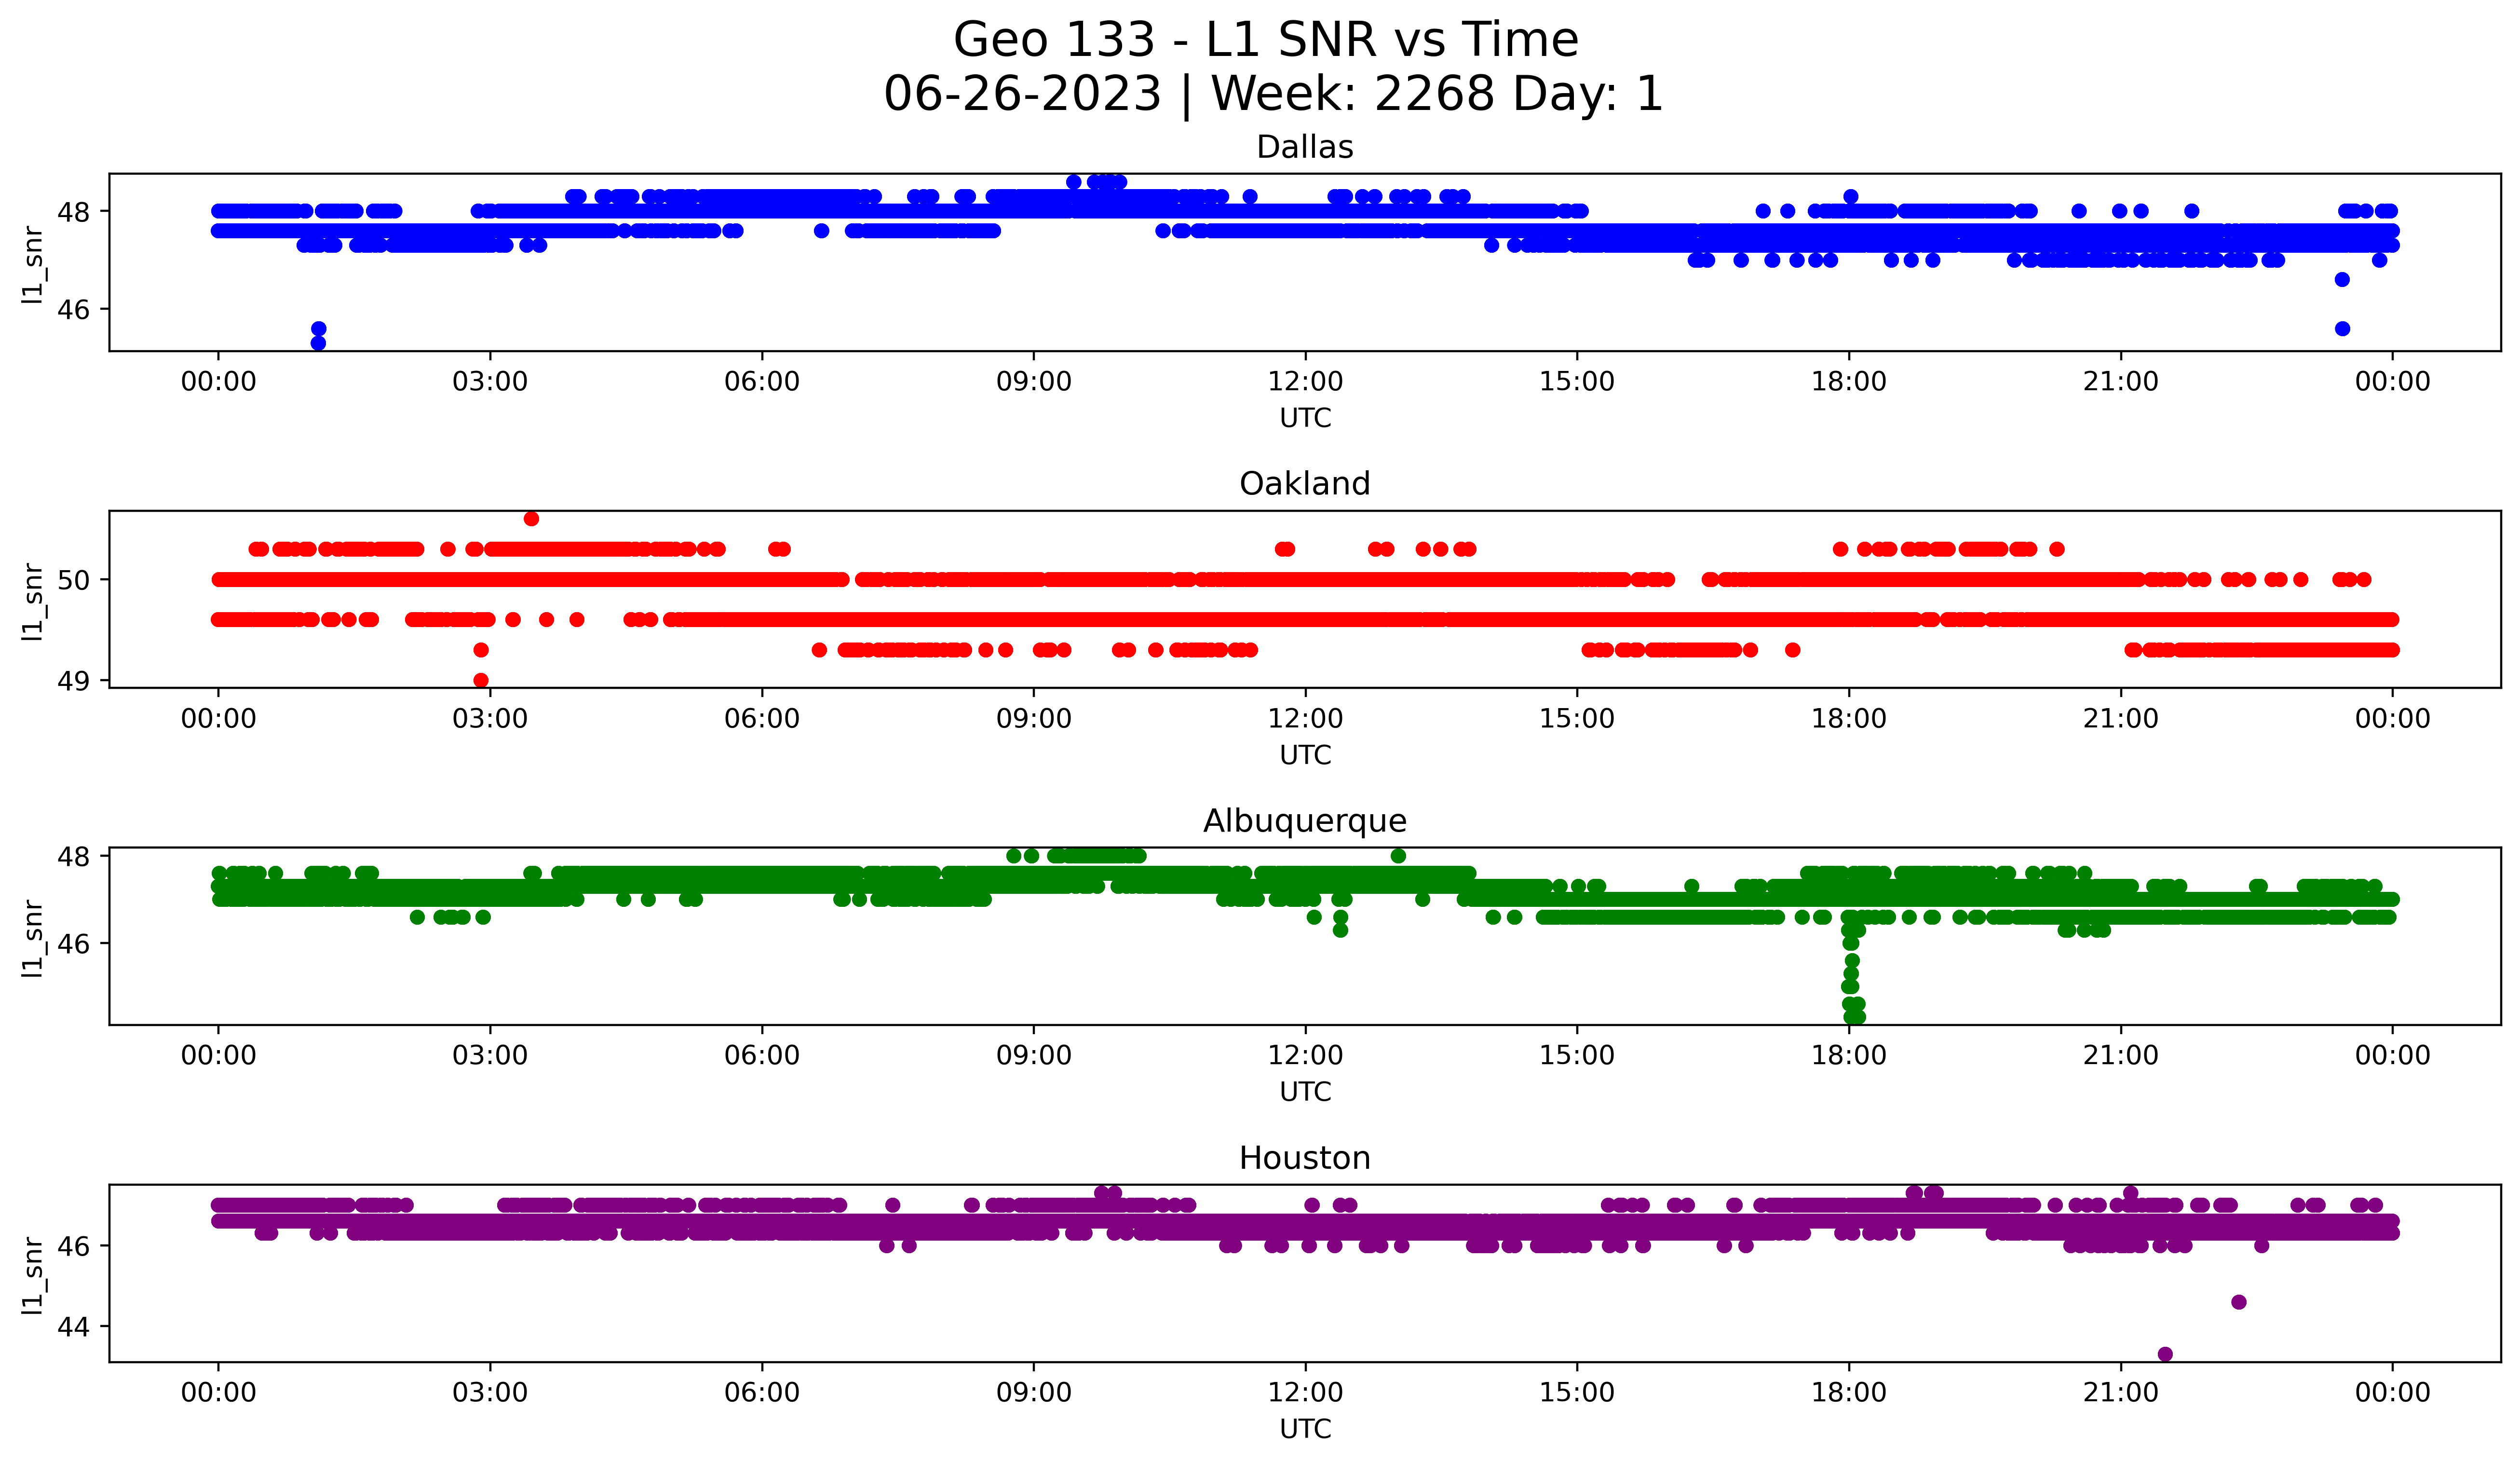Click the 18:00 tick label under Albuquerque plot

coord(1848,1056)
